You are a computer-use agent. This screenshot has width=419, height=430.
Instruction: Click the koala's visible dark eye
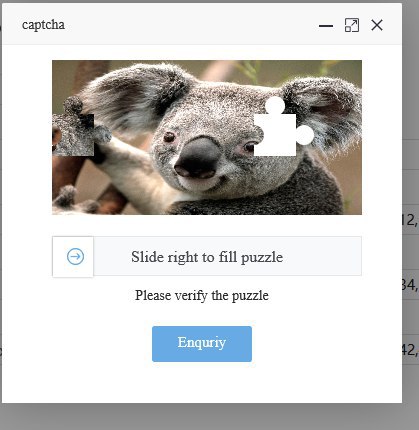pyautogui.click(x=169, y=137)
